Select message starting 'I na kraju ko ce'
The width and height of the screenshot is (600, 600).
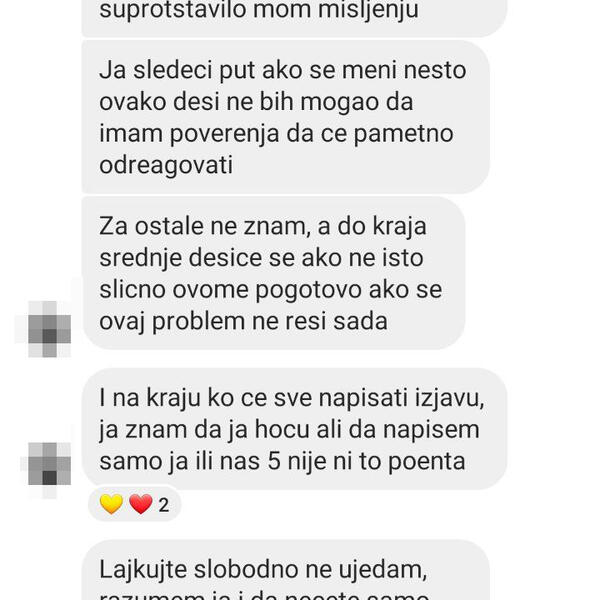coord(294,429)
